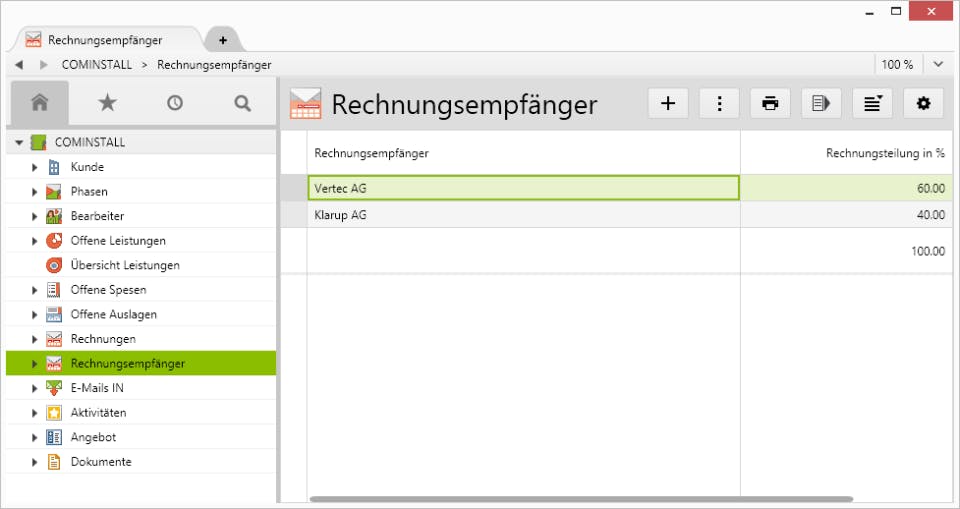The image size is (960, 509).
Task: Navigate back with left arrow
Action: (19, 64)
